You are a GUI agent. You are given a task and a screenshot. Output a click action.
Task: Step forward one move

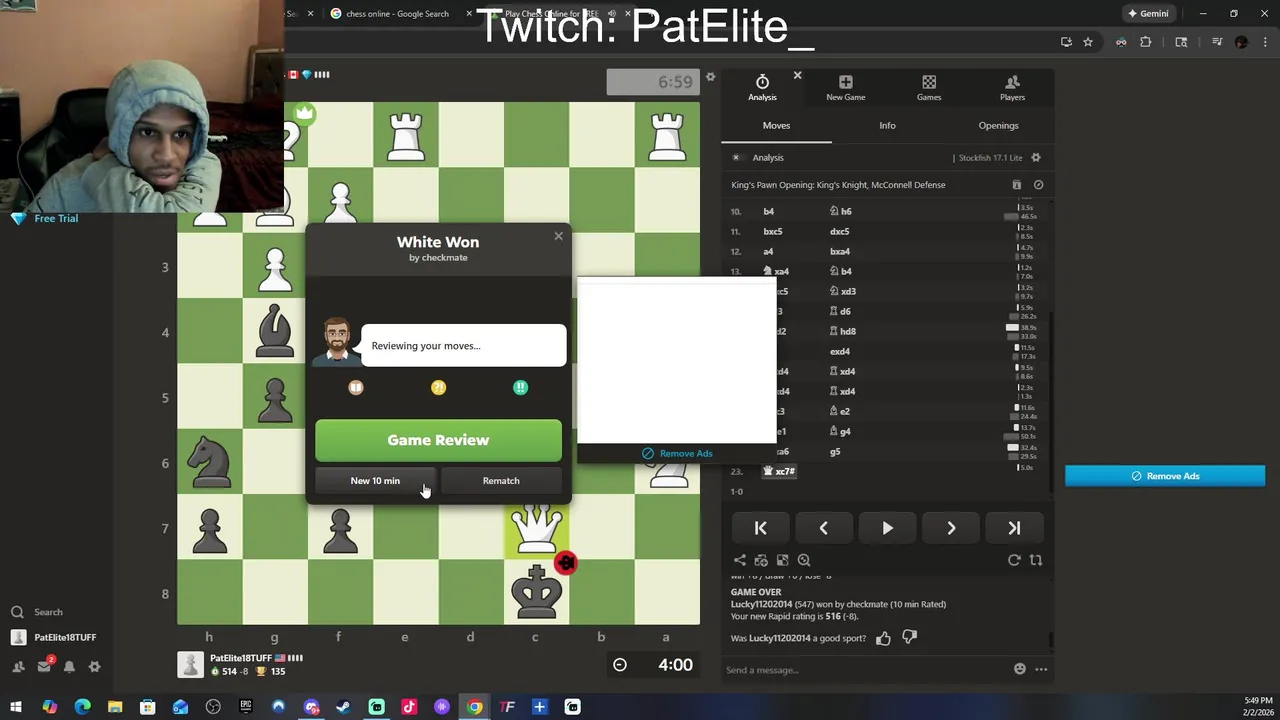click(x=951, y=528)
